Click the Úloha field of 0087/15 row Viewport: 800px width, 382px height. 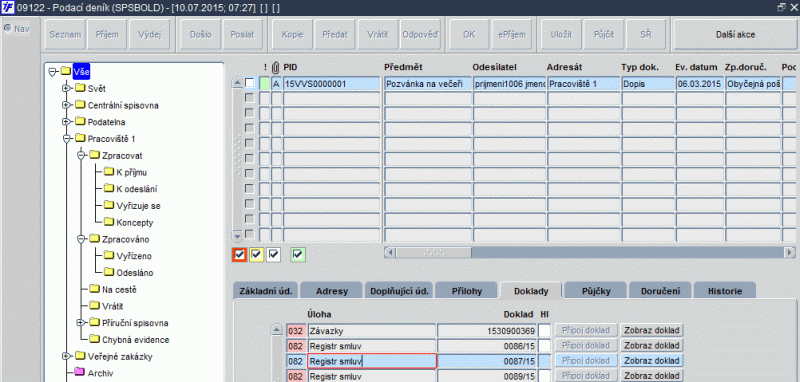coord(371,361)
